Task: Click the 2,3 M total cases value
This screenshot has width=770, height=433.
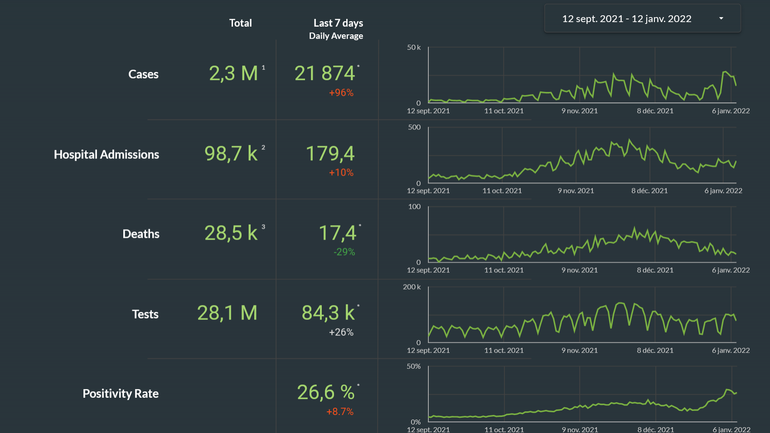Action: [x=234, y=73]
